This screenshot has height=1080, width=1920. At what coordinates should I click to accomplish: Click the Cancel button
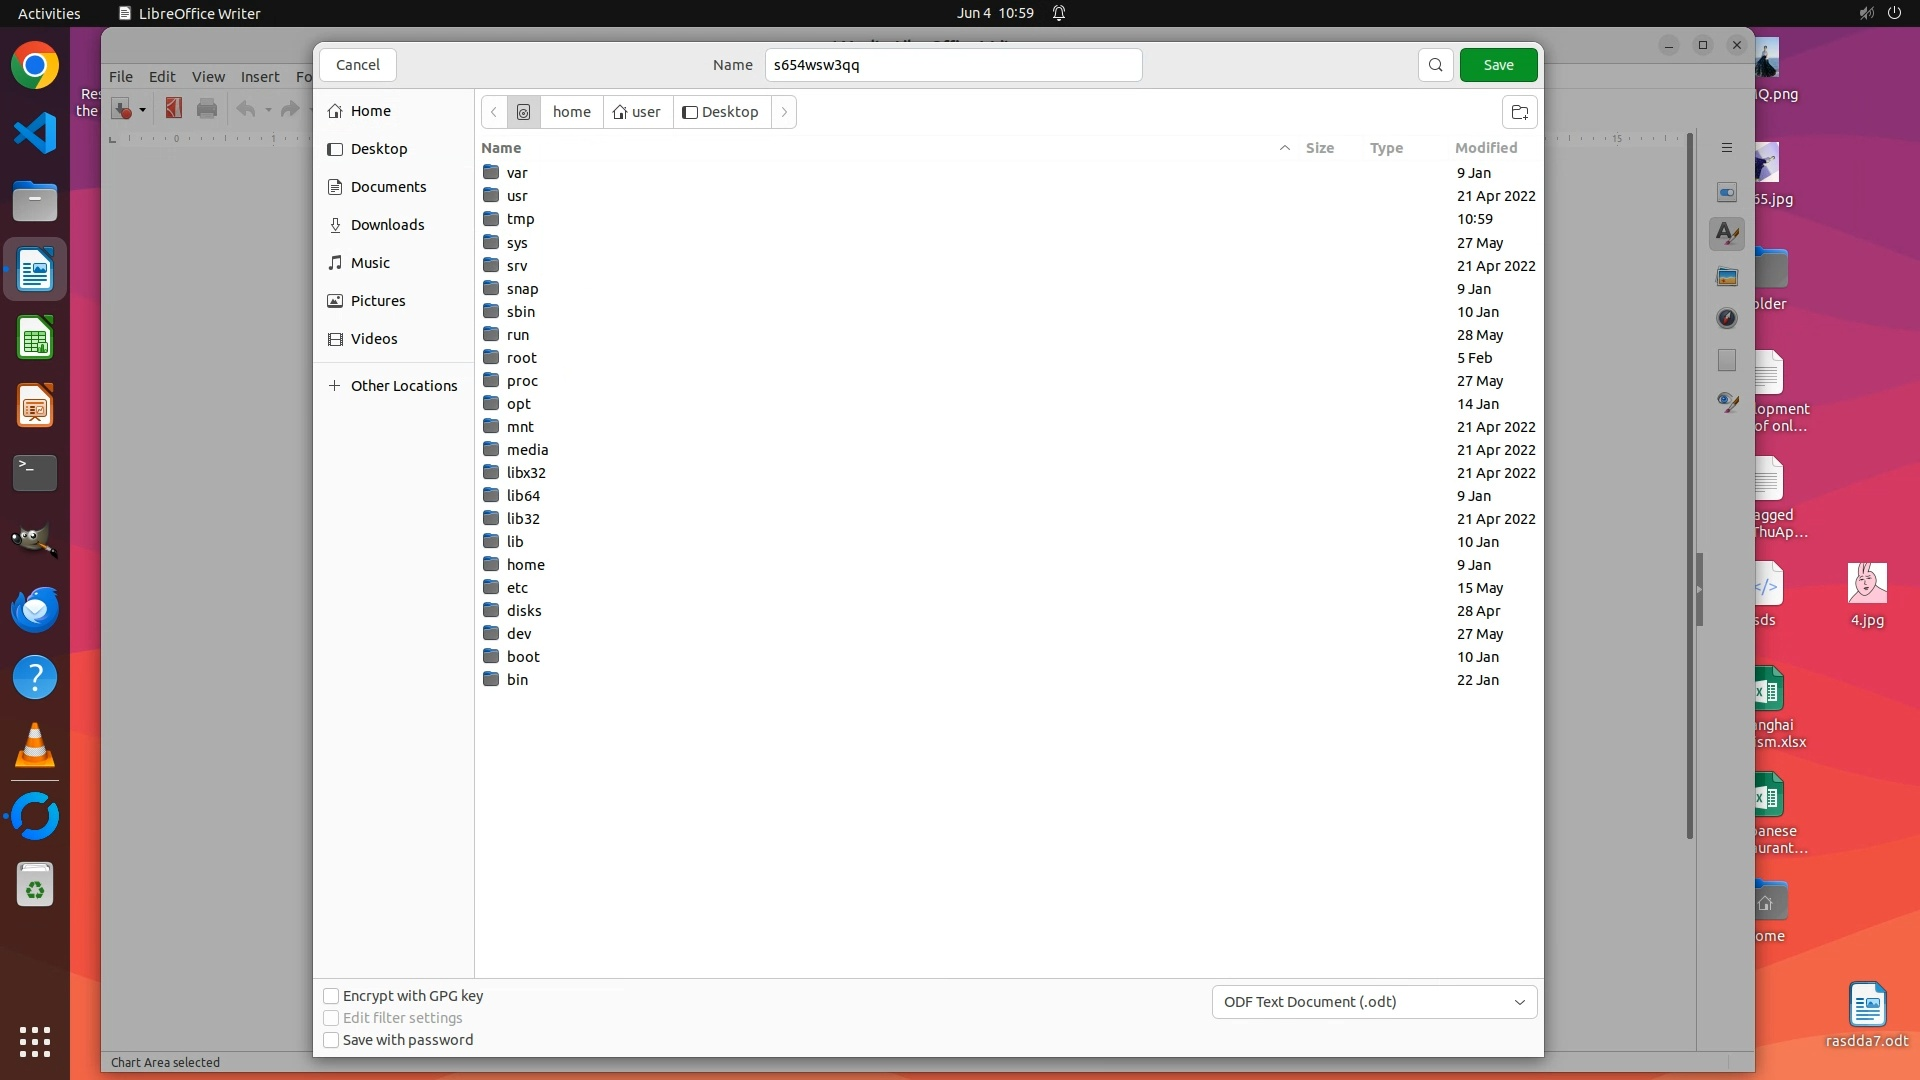[357, 65]
